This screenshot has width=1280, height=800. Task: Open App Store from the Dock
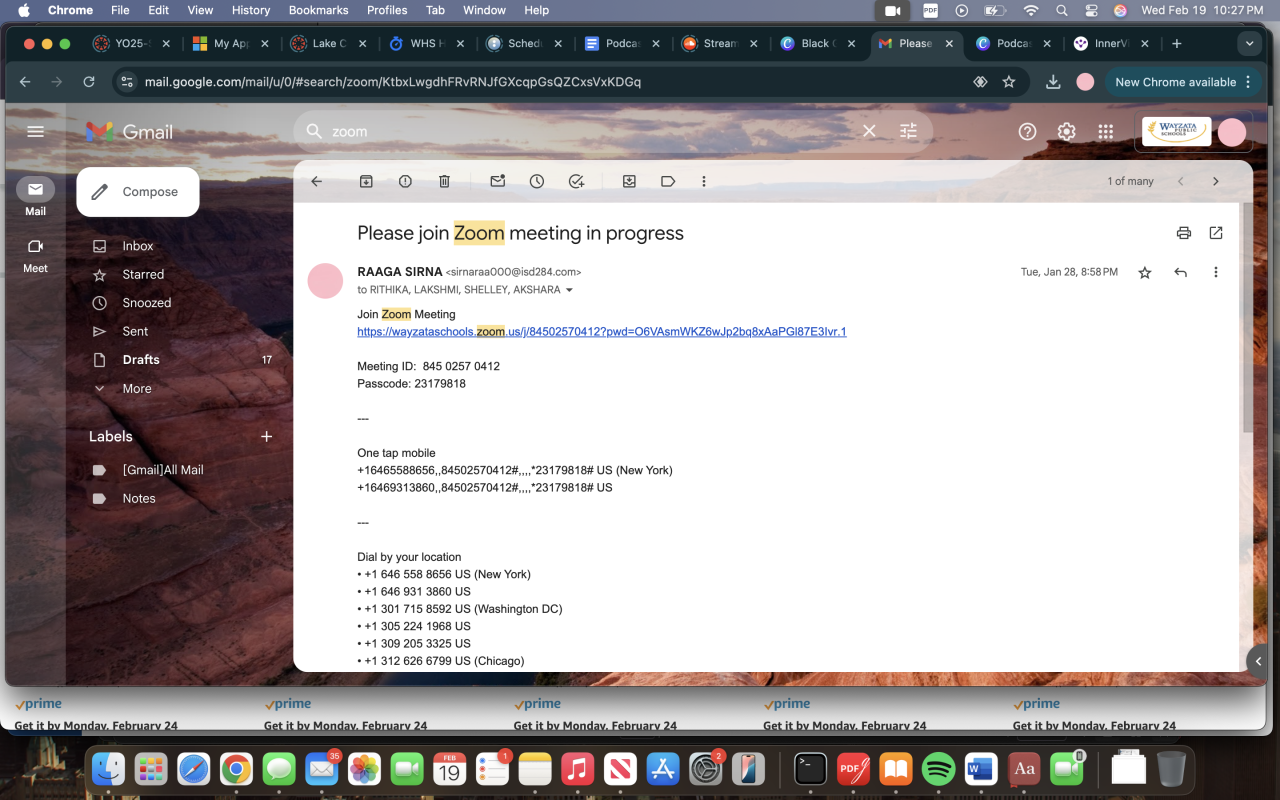tap(663, 769)
